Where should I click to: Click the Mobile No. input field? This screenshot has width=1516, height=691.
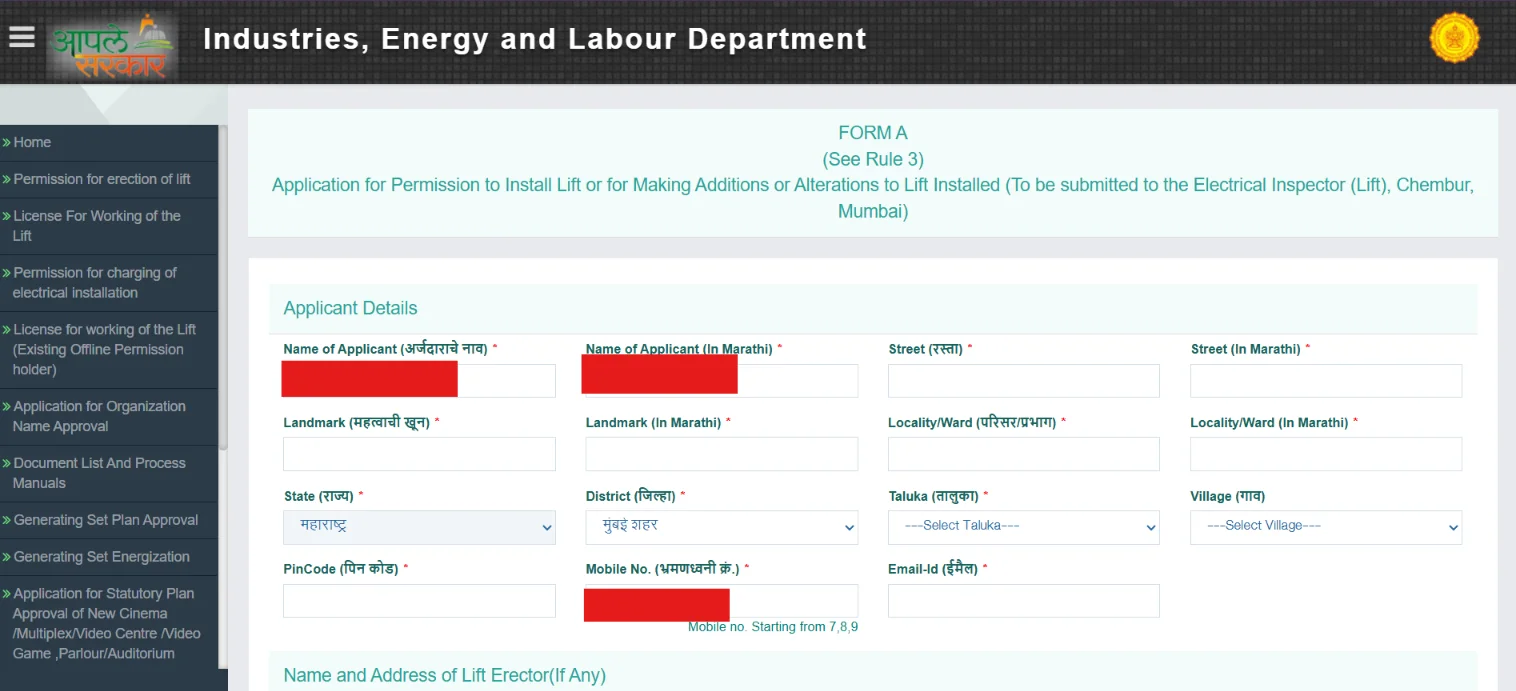722,601
